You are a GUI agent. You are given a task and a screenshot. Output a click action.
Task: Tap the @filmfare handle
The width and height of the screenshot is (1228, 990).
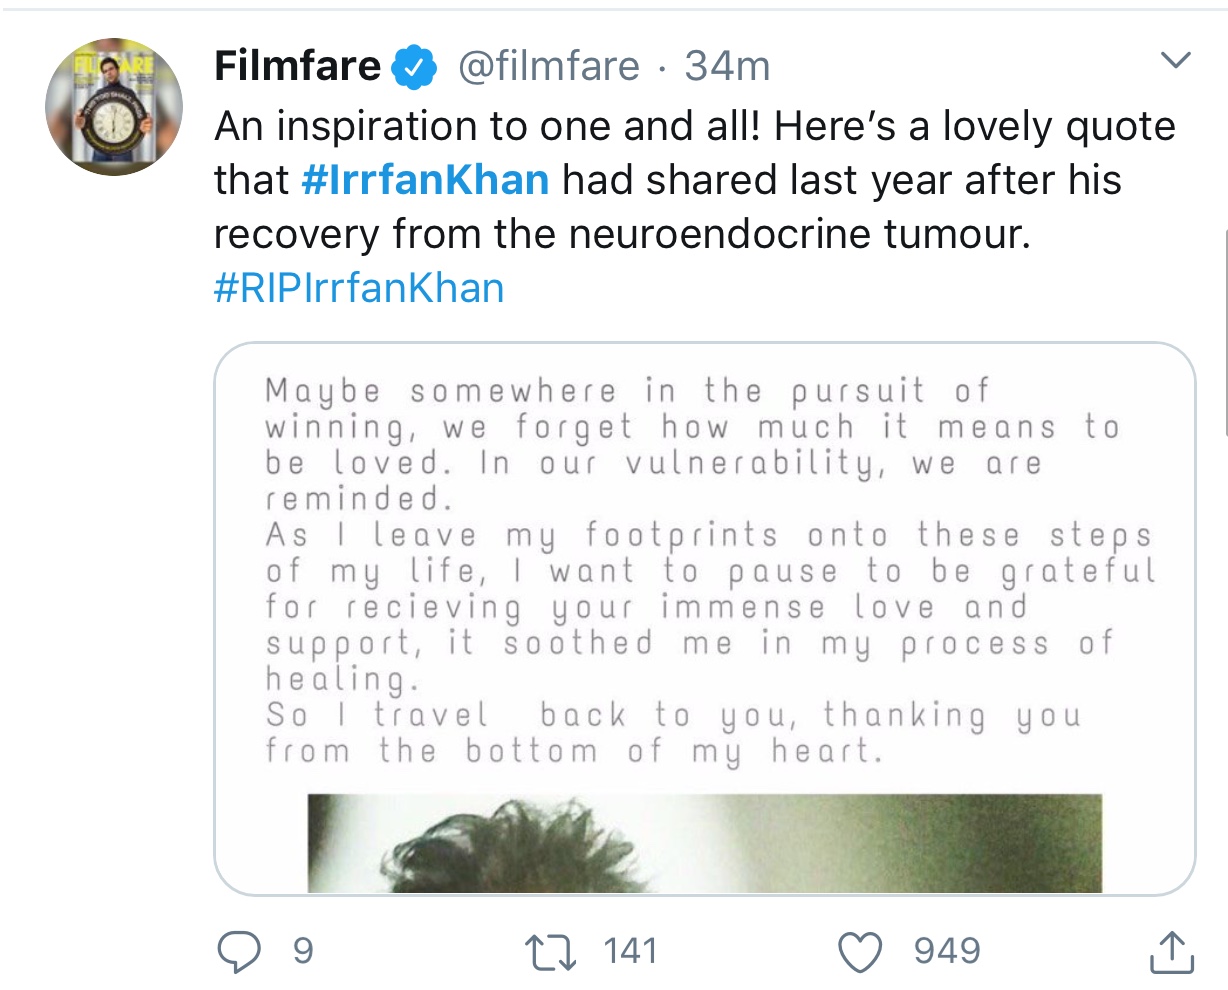[x=548, y=67]
